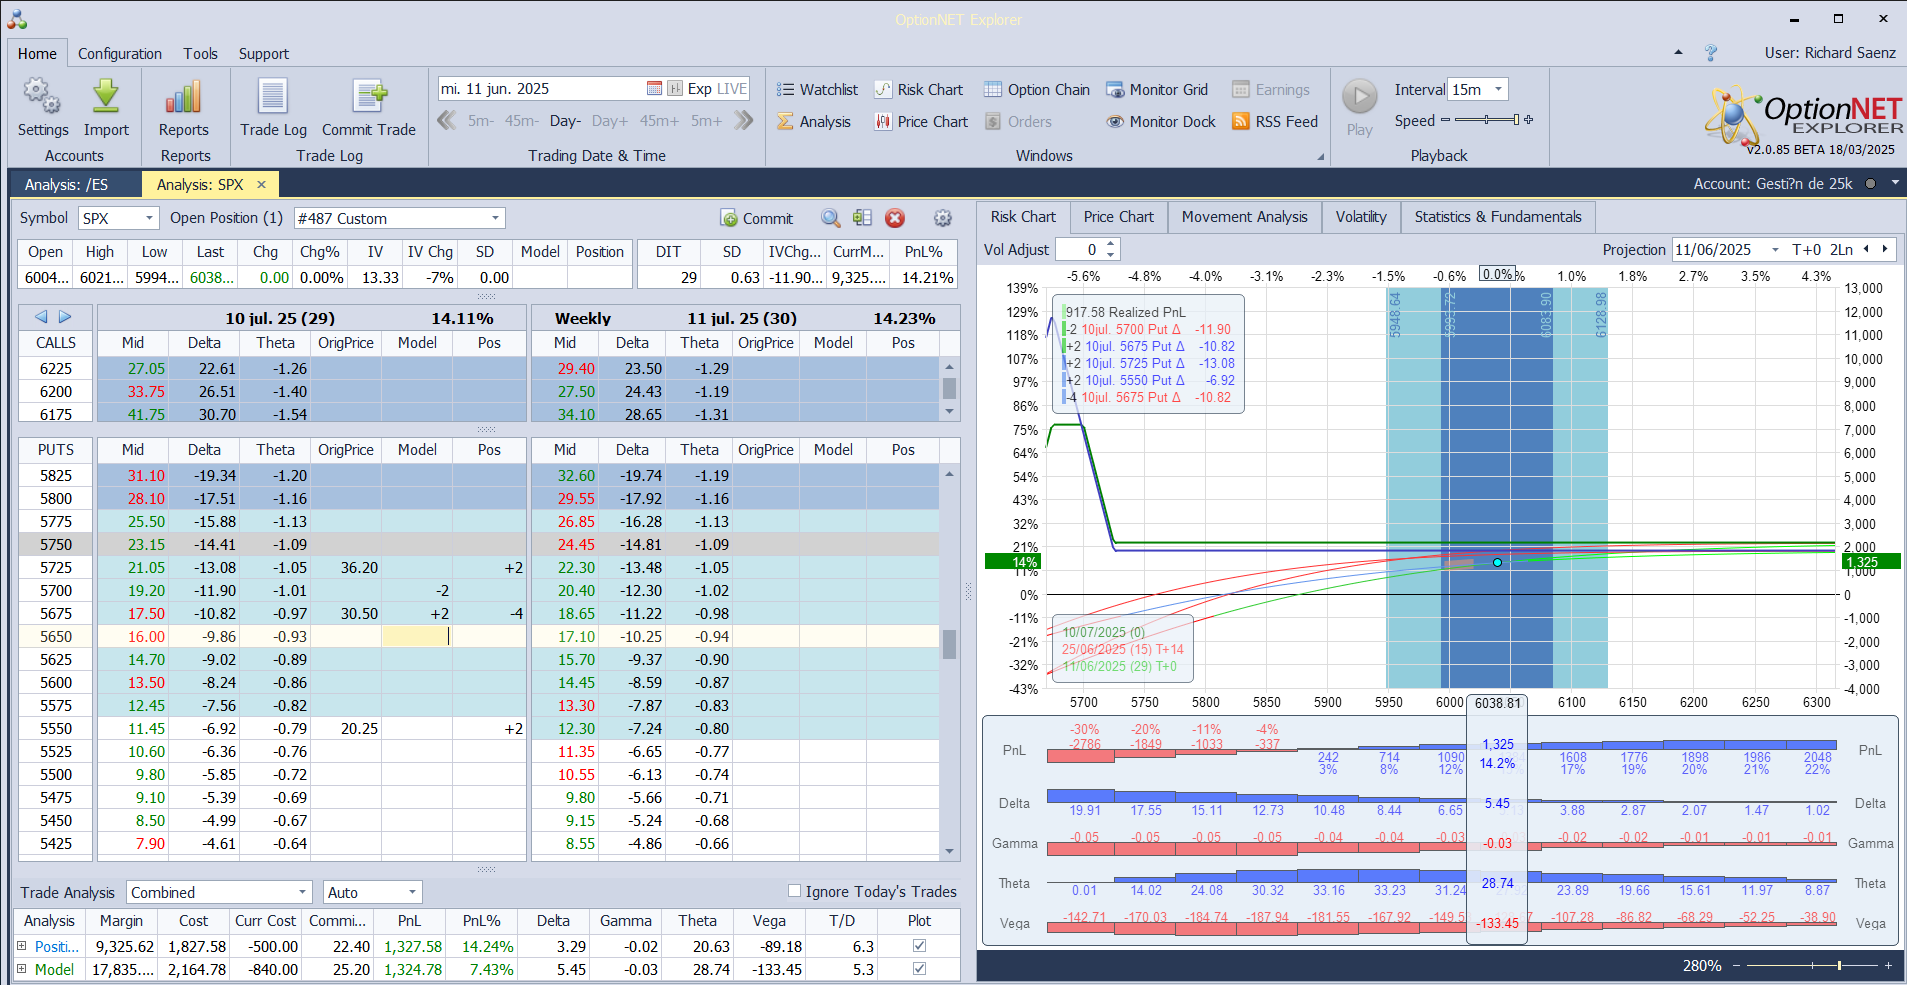1907x985 pixels.
Task: Click the spreadsheet export icon near Commit
Action: pos(863,218)
